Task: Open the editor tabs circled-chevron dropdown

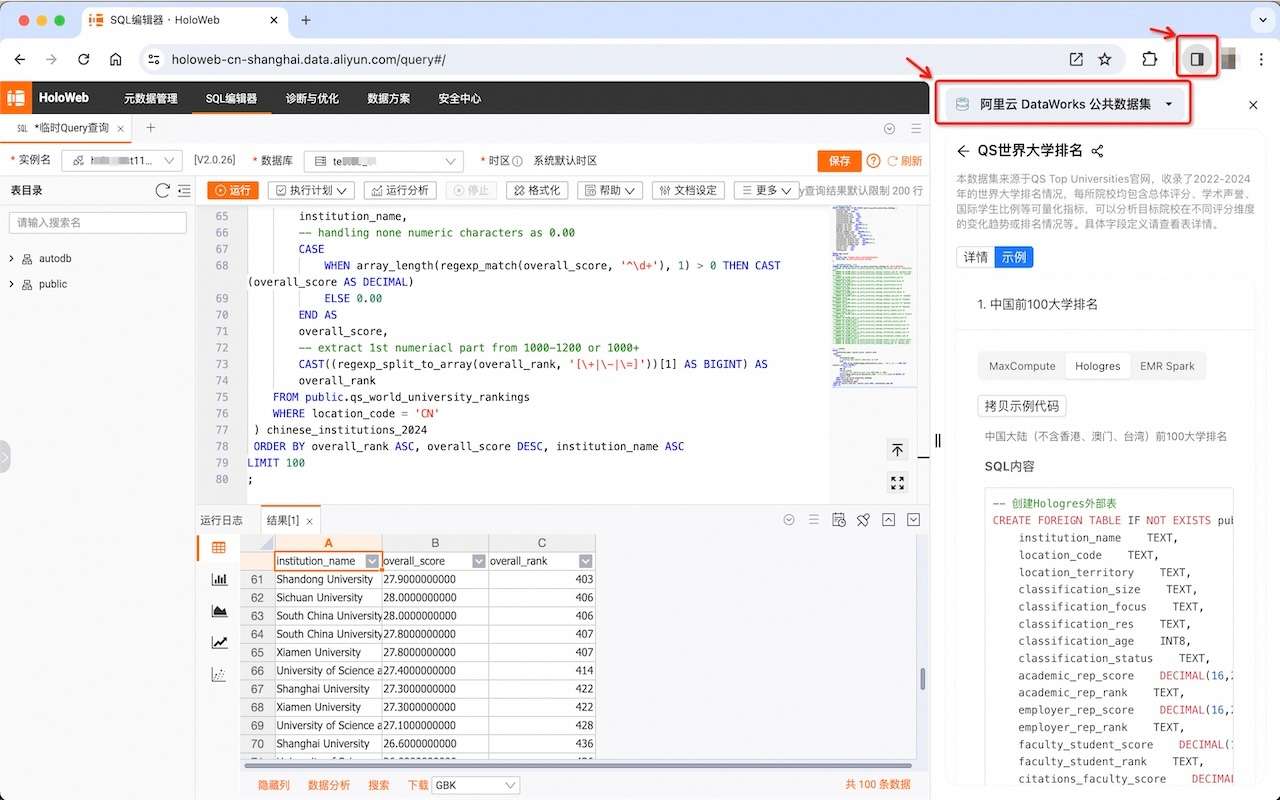Action: click(x=889, y=128)
